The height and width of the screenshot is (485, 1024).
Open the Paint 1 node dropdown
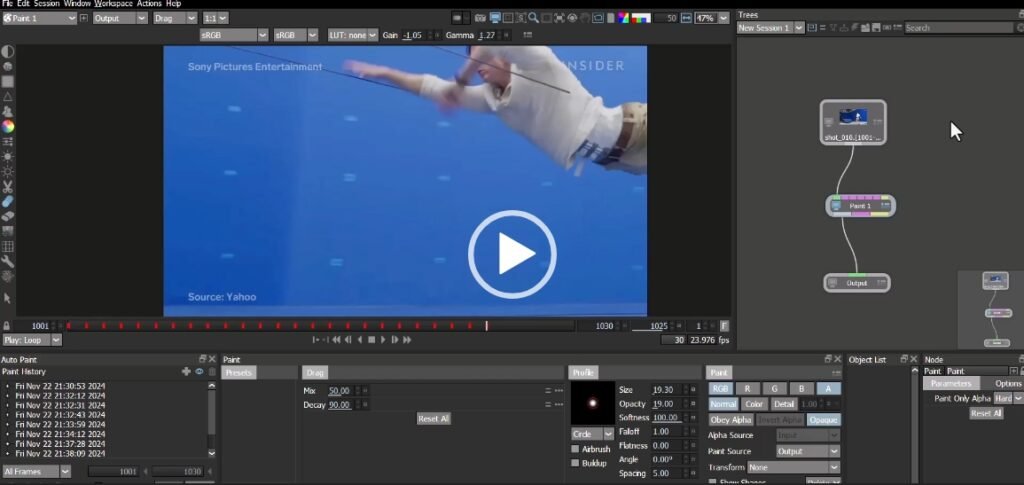[39, 18]
